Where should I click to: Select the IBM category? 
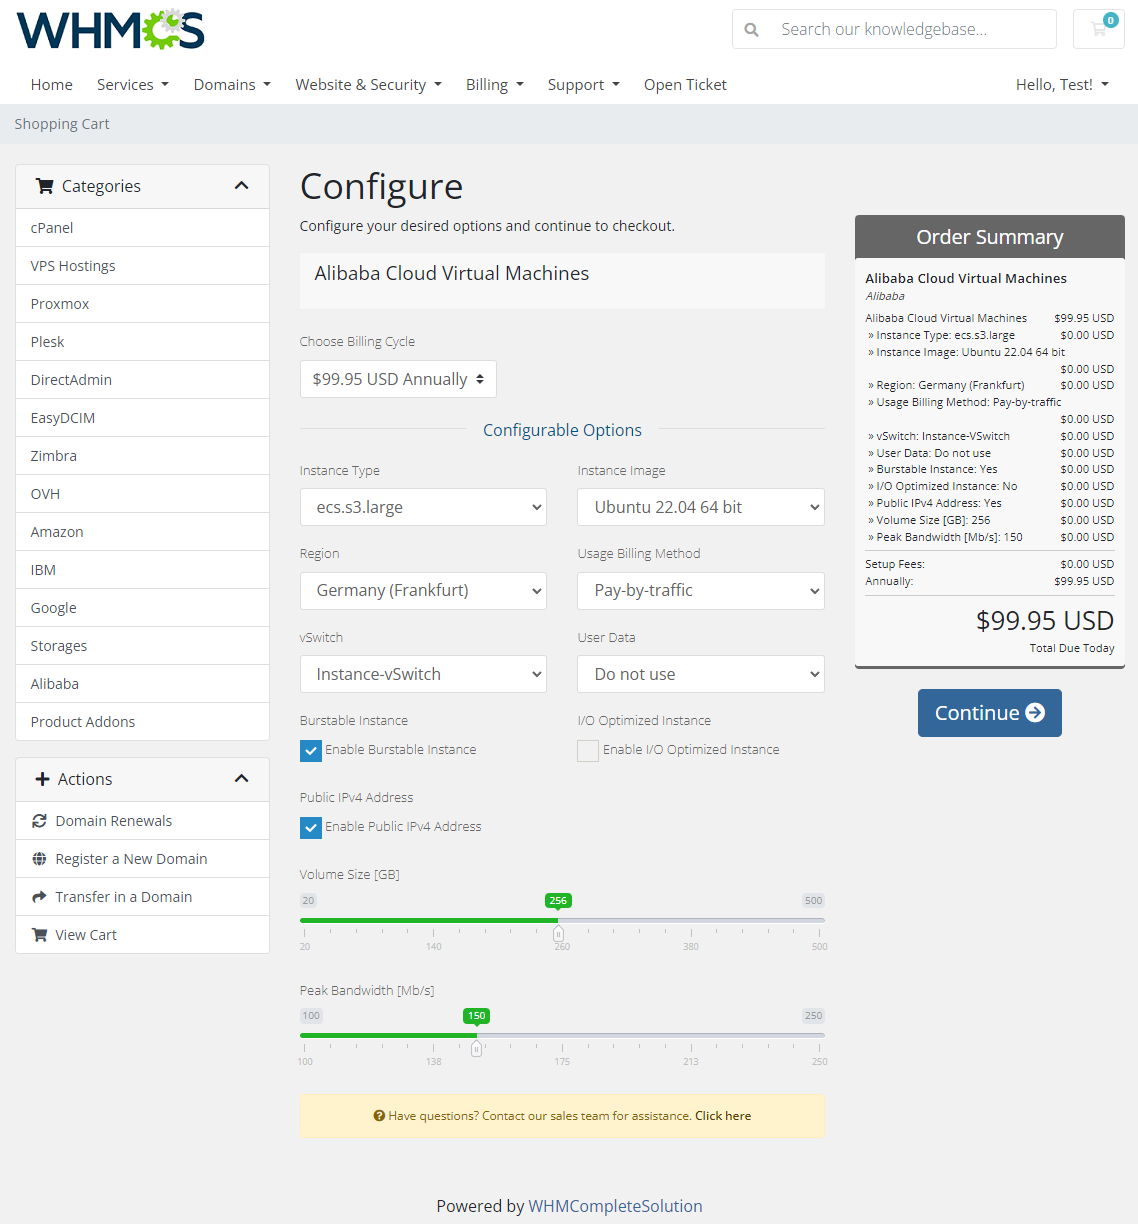tap(143, 570)
